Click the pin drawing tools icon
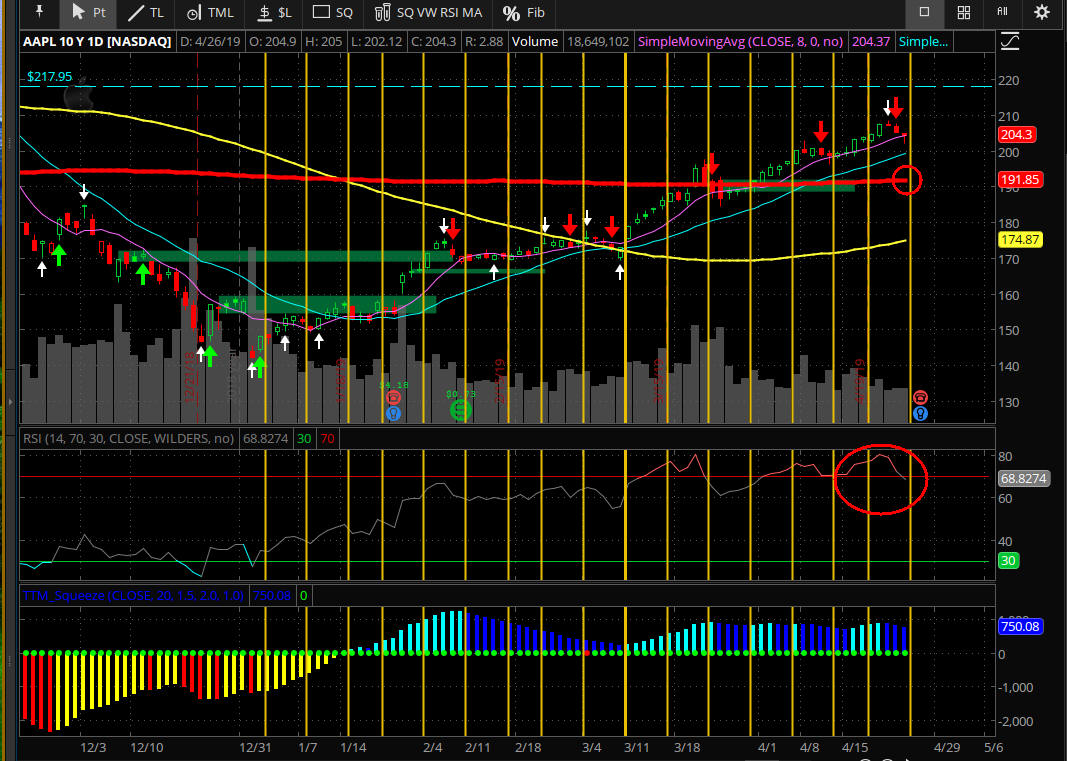 pyautogui.click(x=39, y=13)
